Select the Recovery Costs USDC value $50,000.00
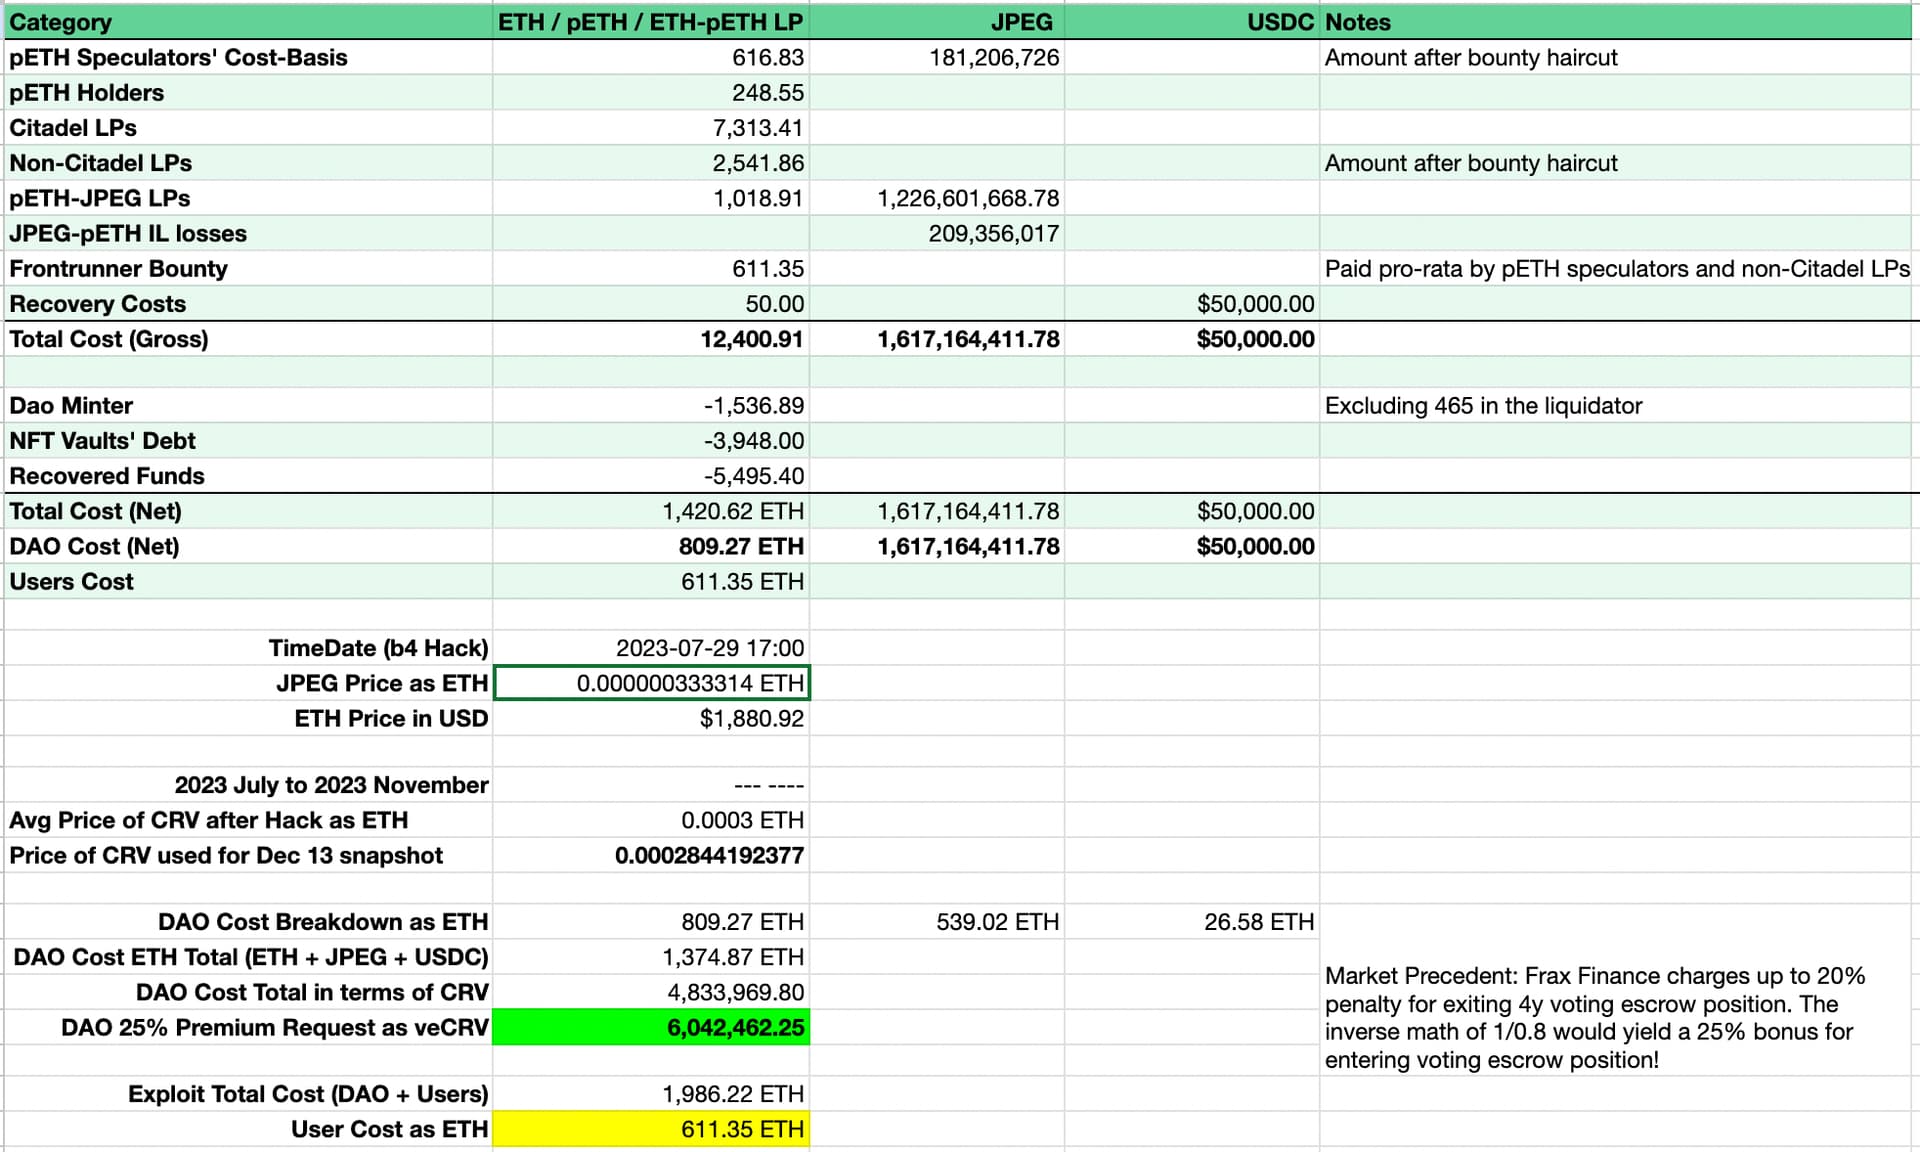1920x1152 pixels. point(1191,304)
